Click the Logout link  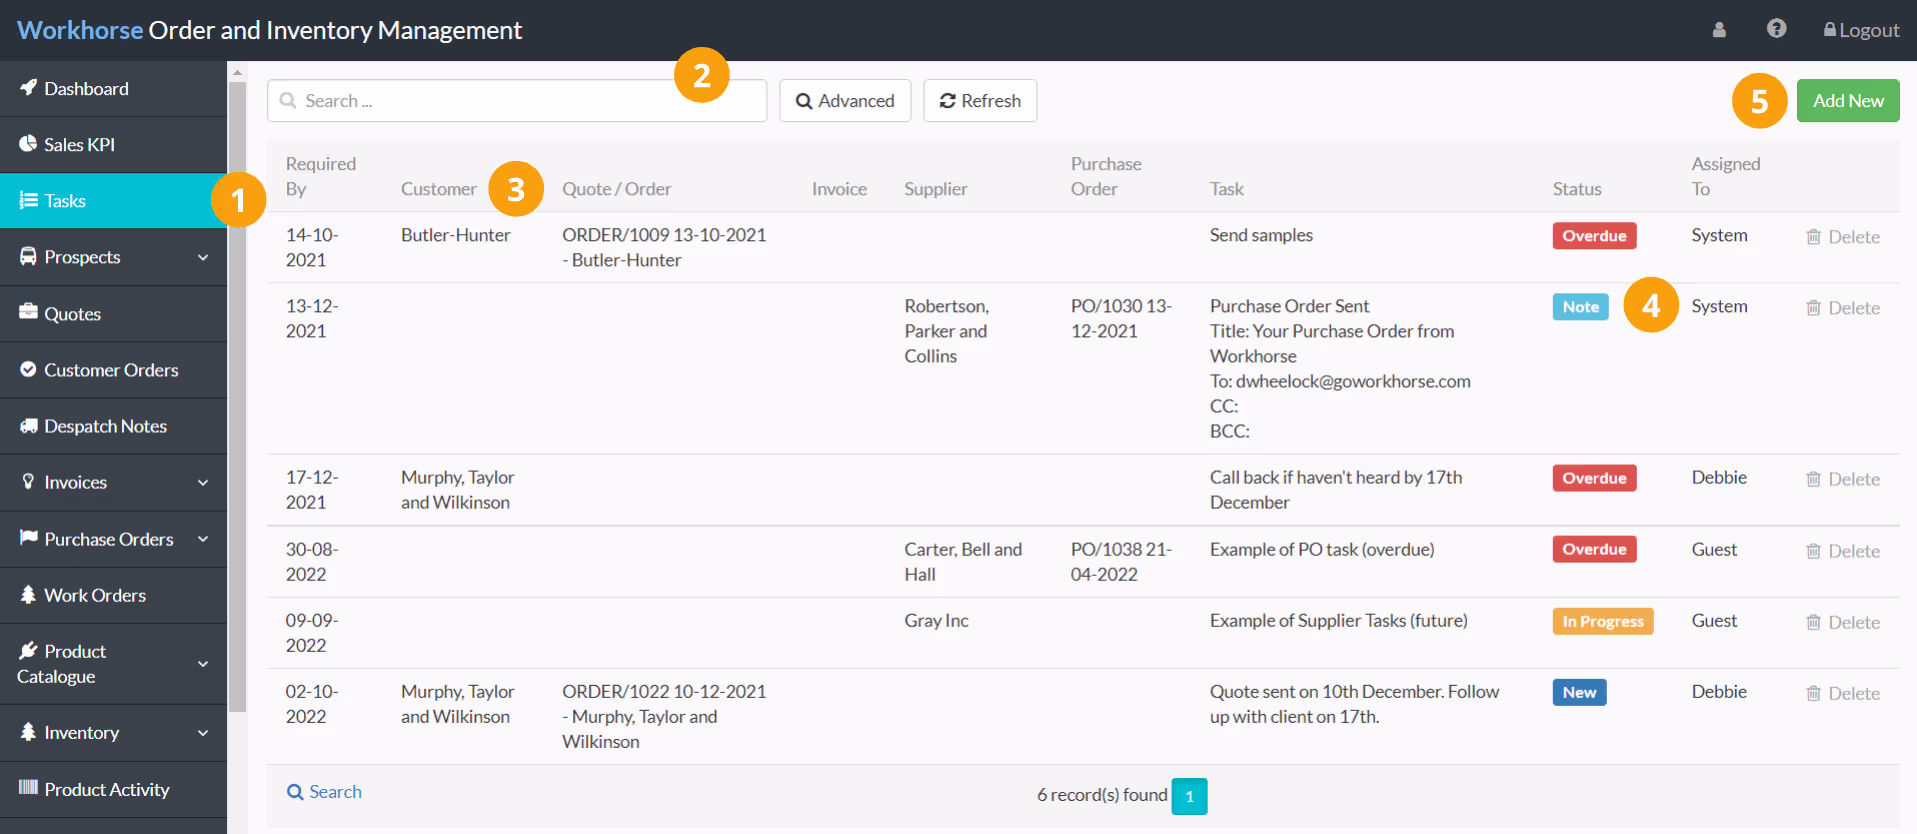pyautogui.click(x=1861, y=30)
